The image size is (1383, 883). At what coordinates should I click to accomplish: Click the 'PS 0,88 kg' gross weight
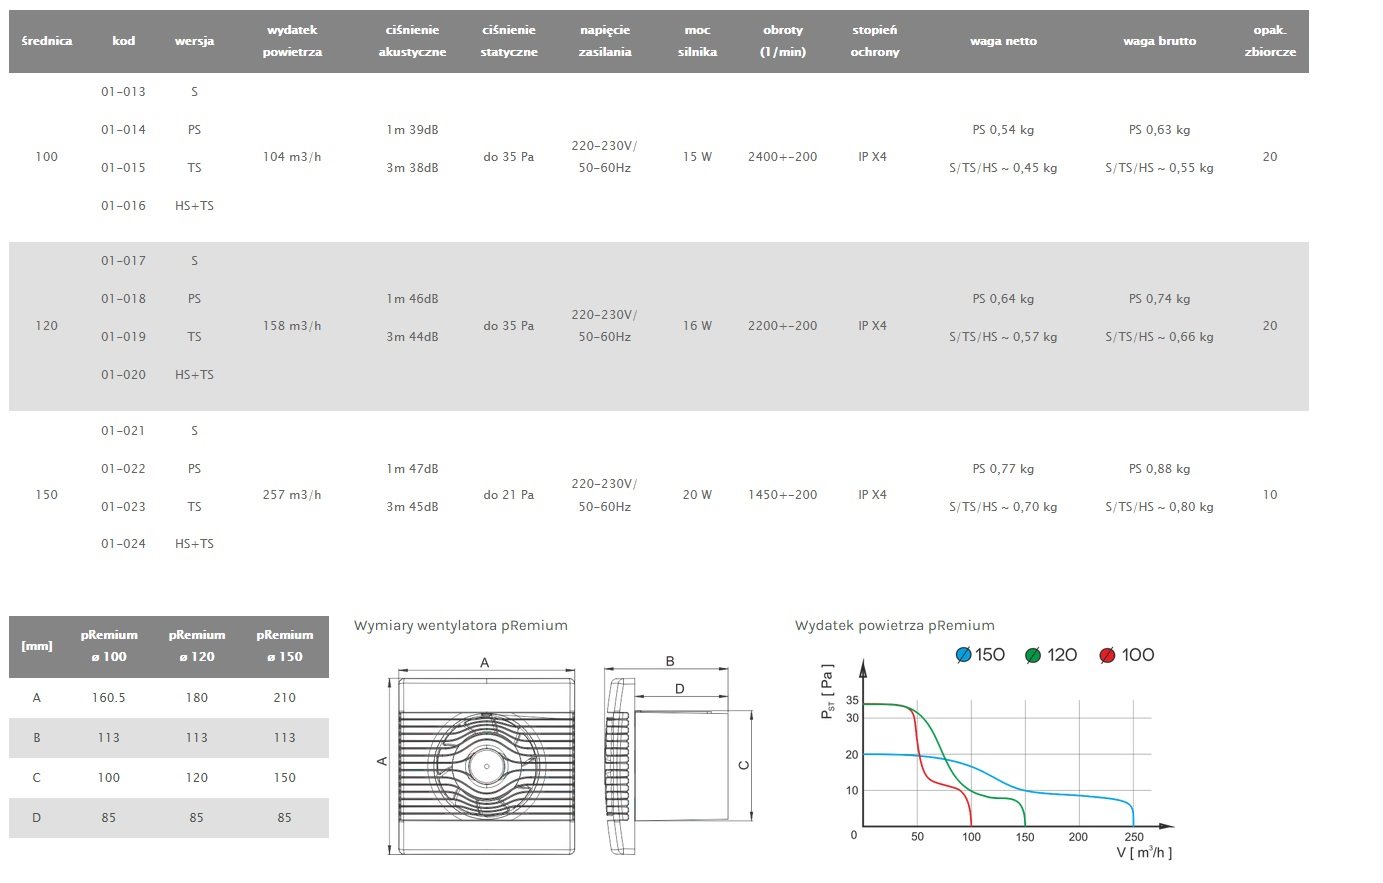pyautogui.click(x=1159, y=469)
